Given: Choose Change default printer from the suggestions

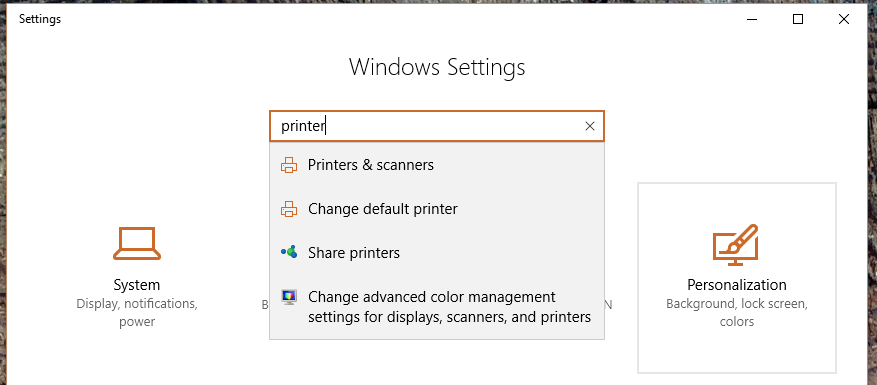Looking at the screenshot, I should [437, 209].
